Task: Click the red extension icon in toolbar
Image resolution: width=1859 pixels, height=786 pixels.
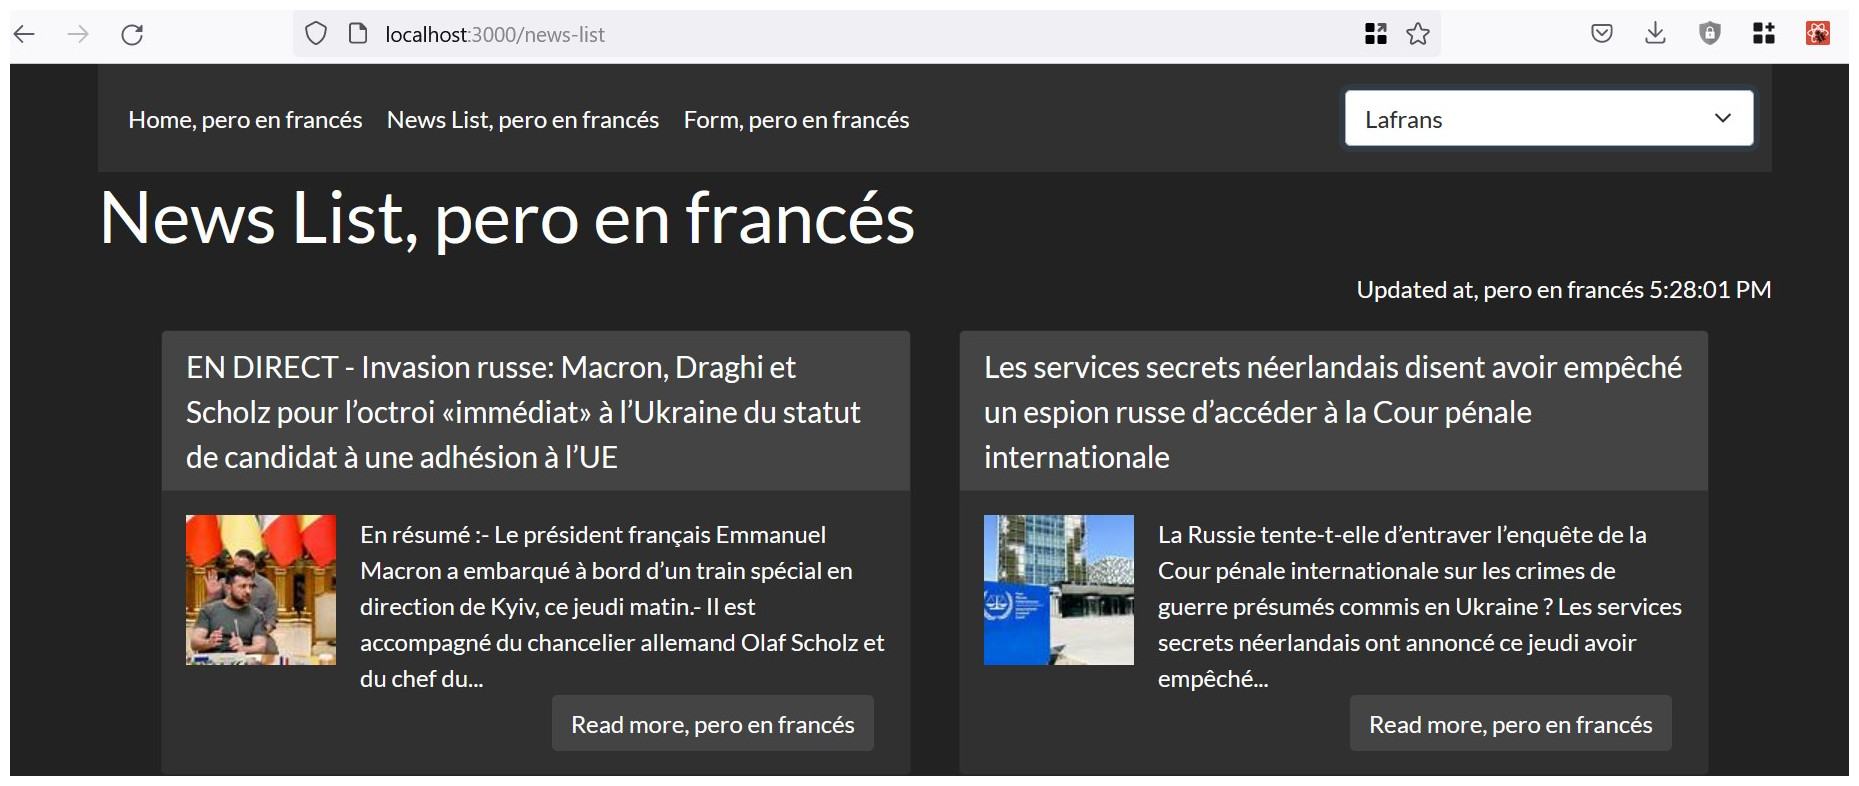Action: coord(1818,34)
